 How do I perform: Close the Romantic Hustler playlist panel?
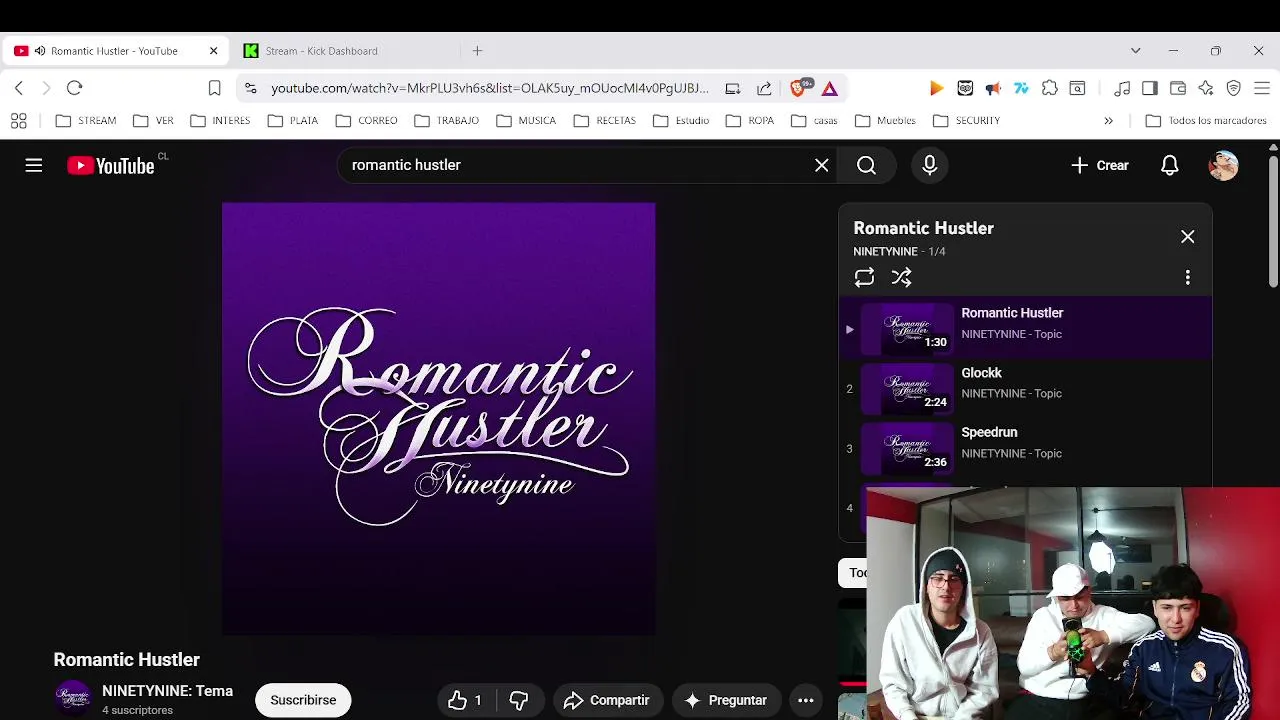point(1187,237)
